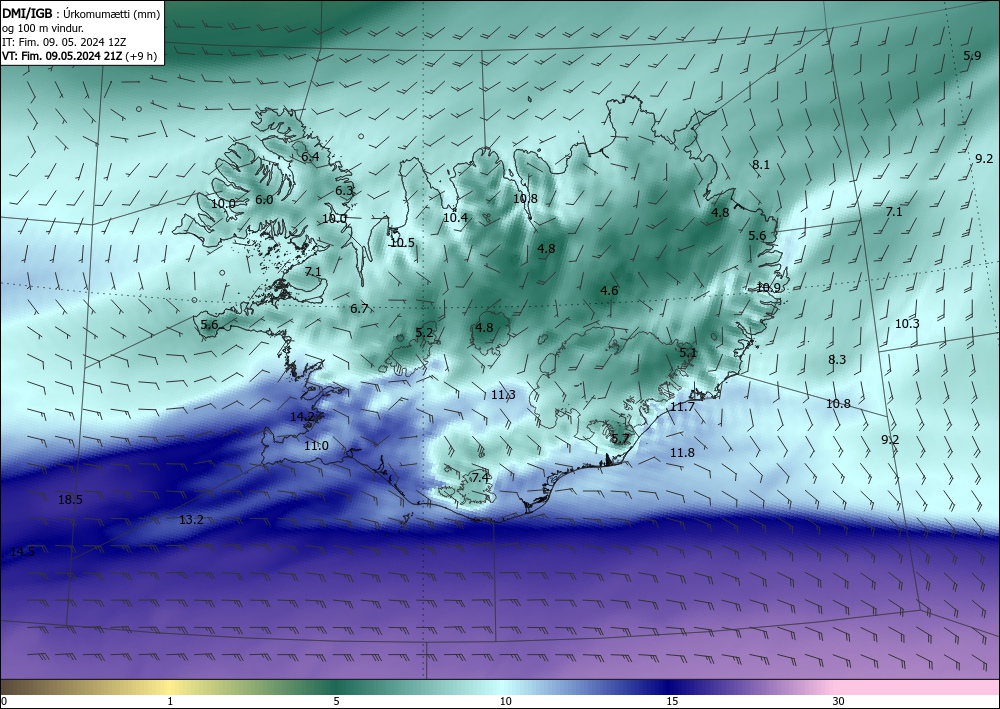Click the 10 label on the color scale
Screen dimensions: 1000x709
click(x=505, y=702)
